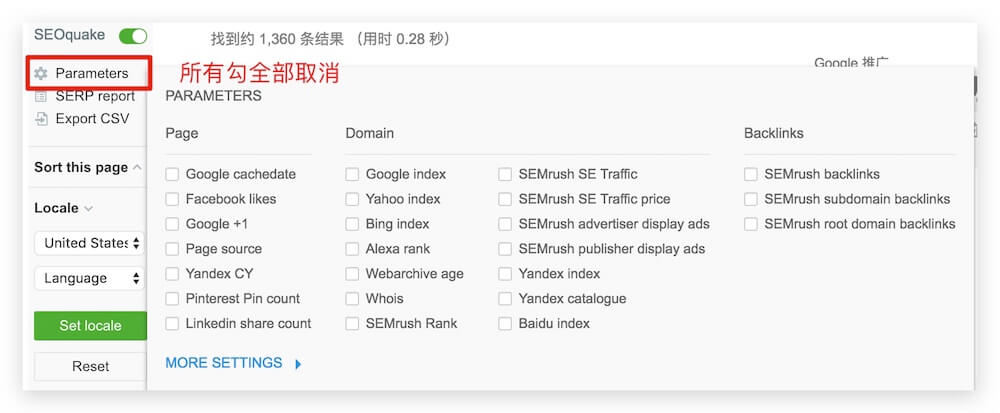Tick the SEMrush backlinks checkbox
1000x413 pixels.
pos(751,174)
